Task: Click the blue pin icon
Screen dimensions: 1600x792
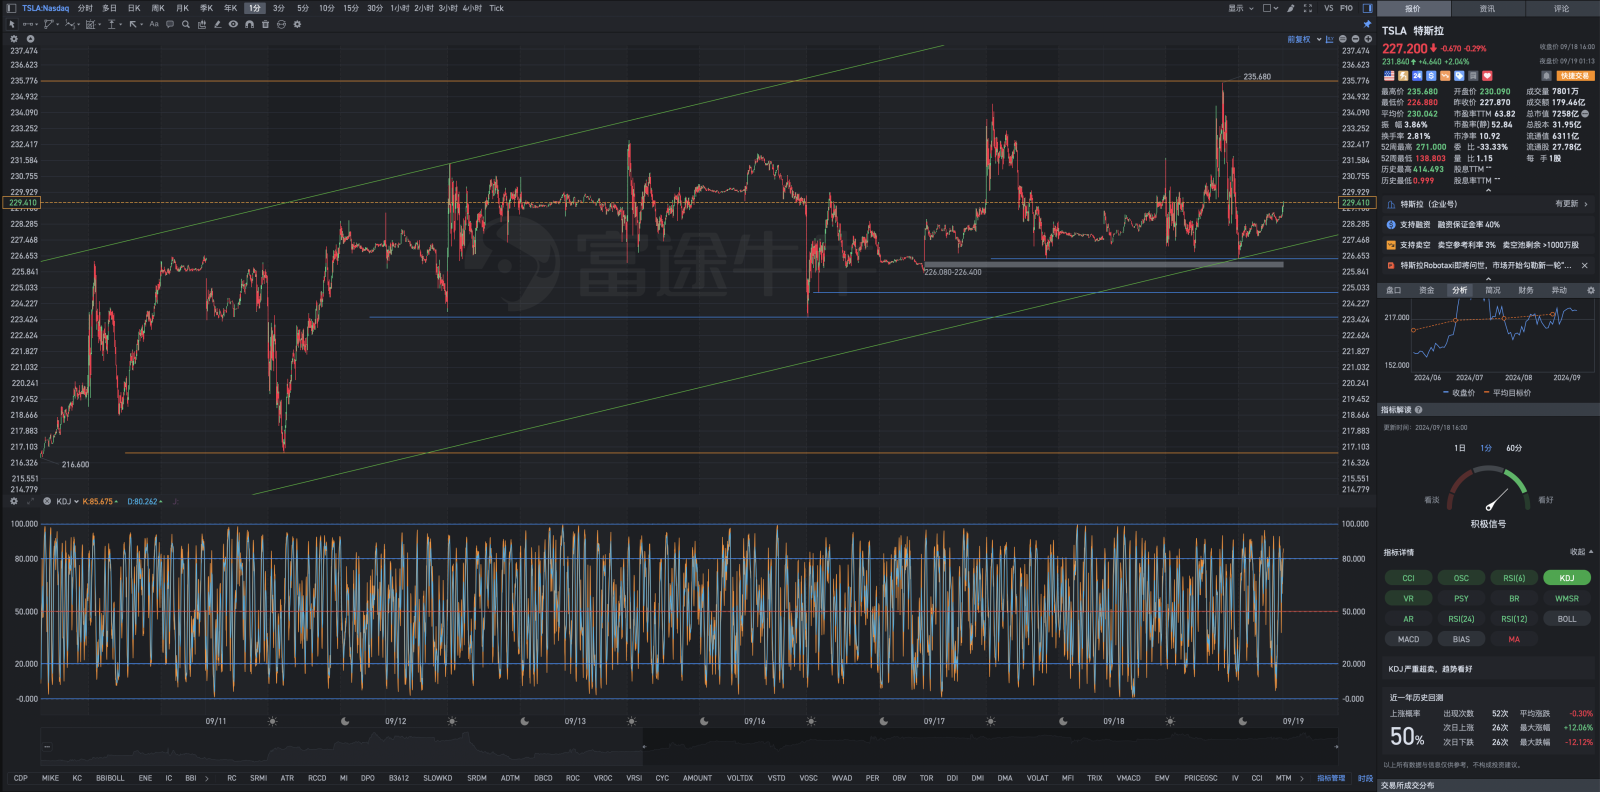Action: (1367, 24)
